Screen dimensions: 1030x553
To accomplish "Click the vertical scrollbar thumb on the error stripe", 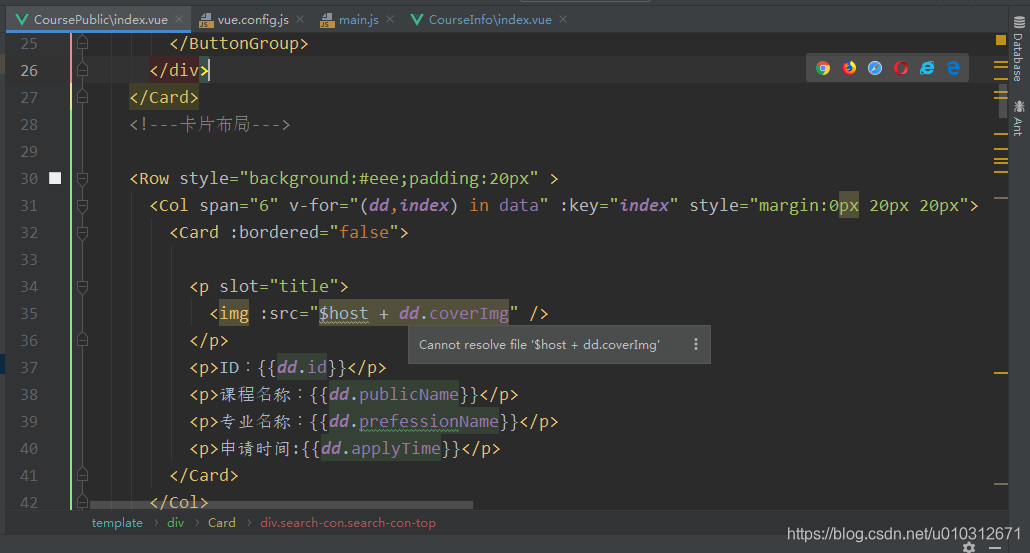I will click(x=1002, y=99).
